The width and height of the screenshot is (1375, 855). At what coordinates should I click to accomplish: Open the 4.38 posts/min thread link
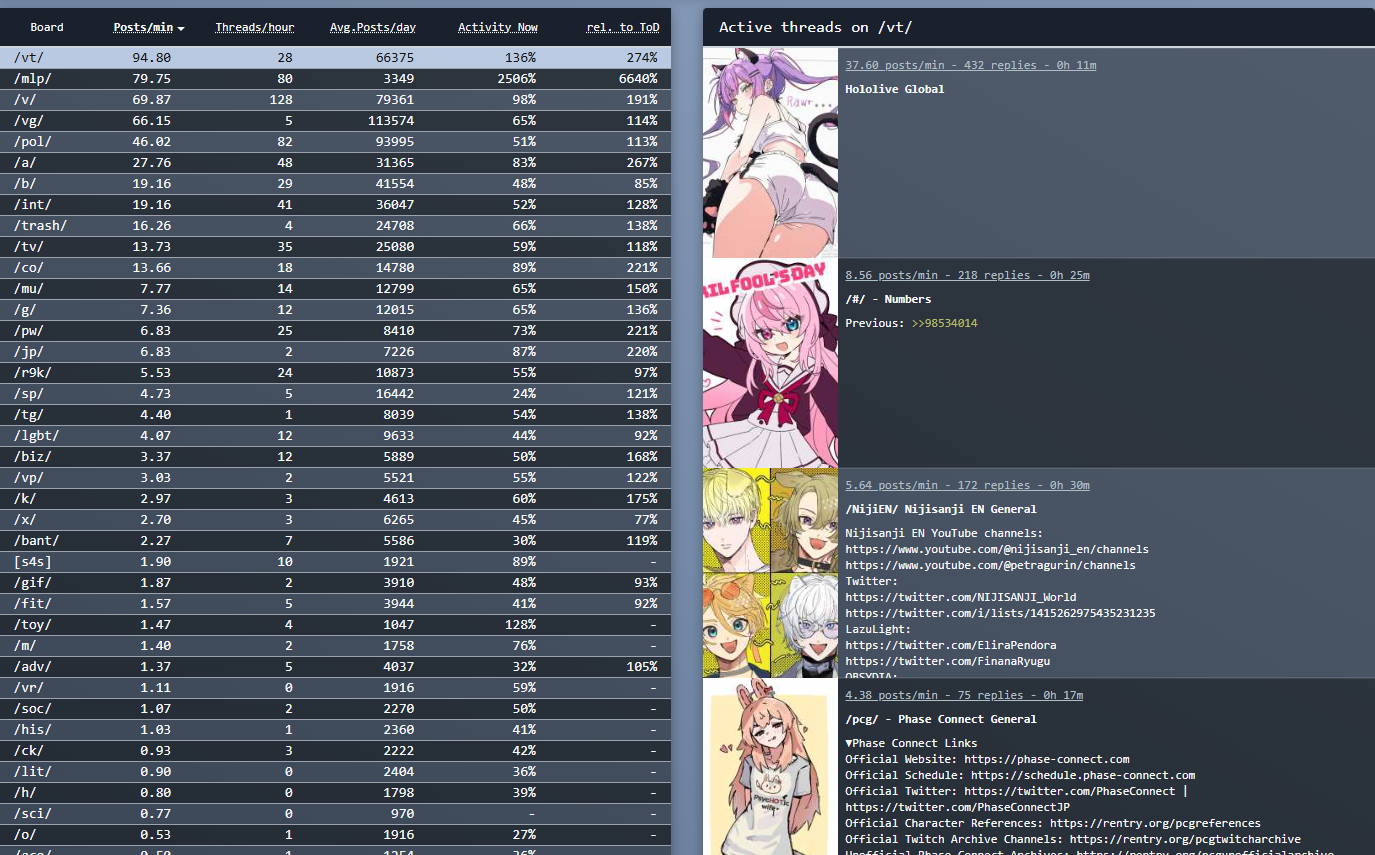pos(964,695)
